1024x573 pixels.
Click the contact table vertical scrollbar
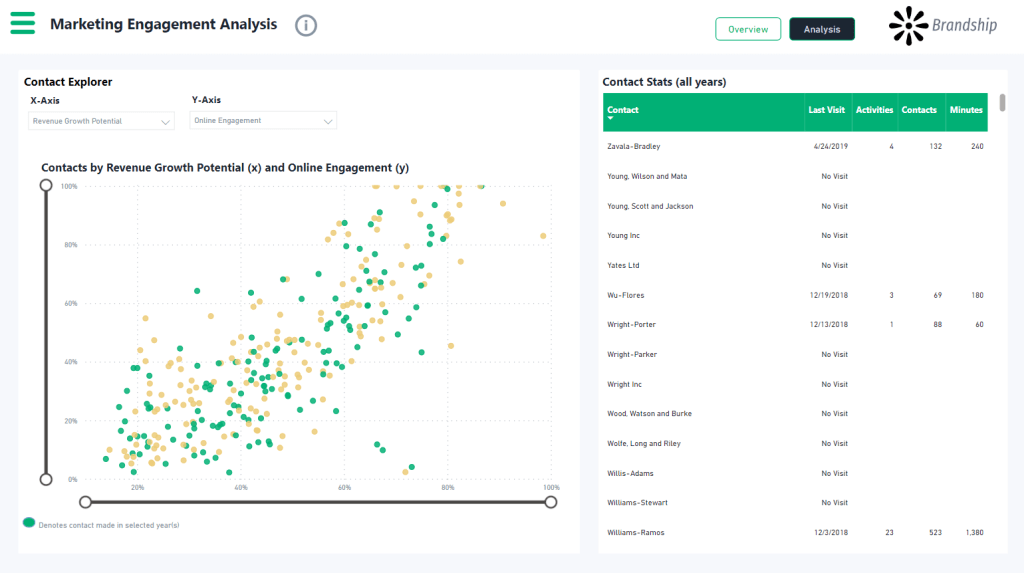pyautogui.click(x=1002, y=103)
